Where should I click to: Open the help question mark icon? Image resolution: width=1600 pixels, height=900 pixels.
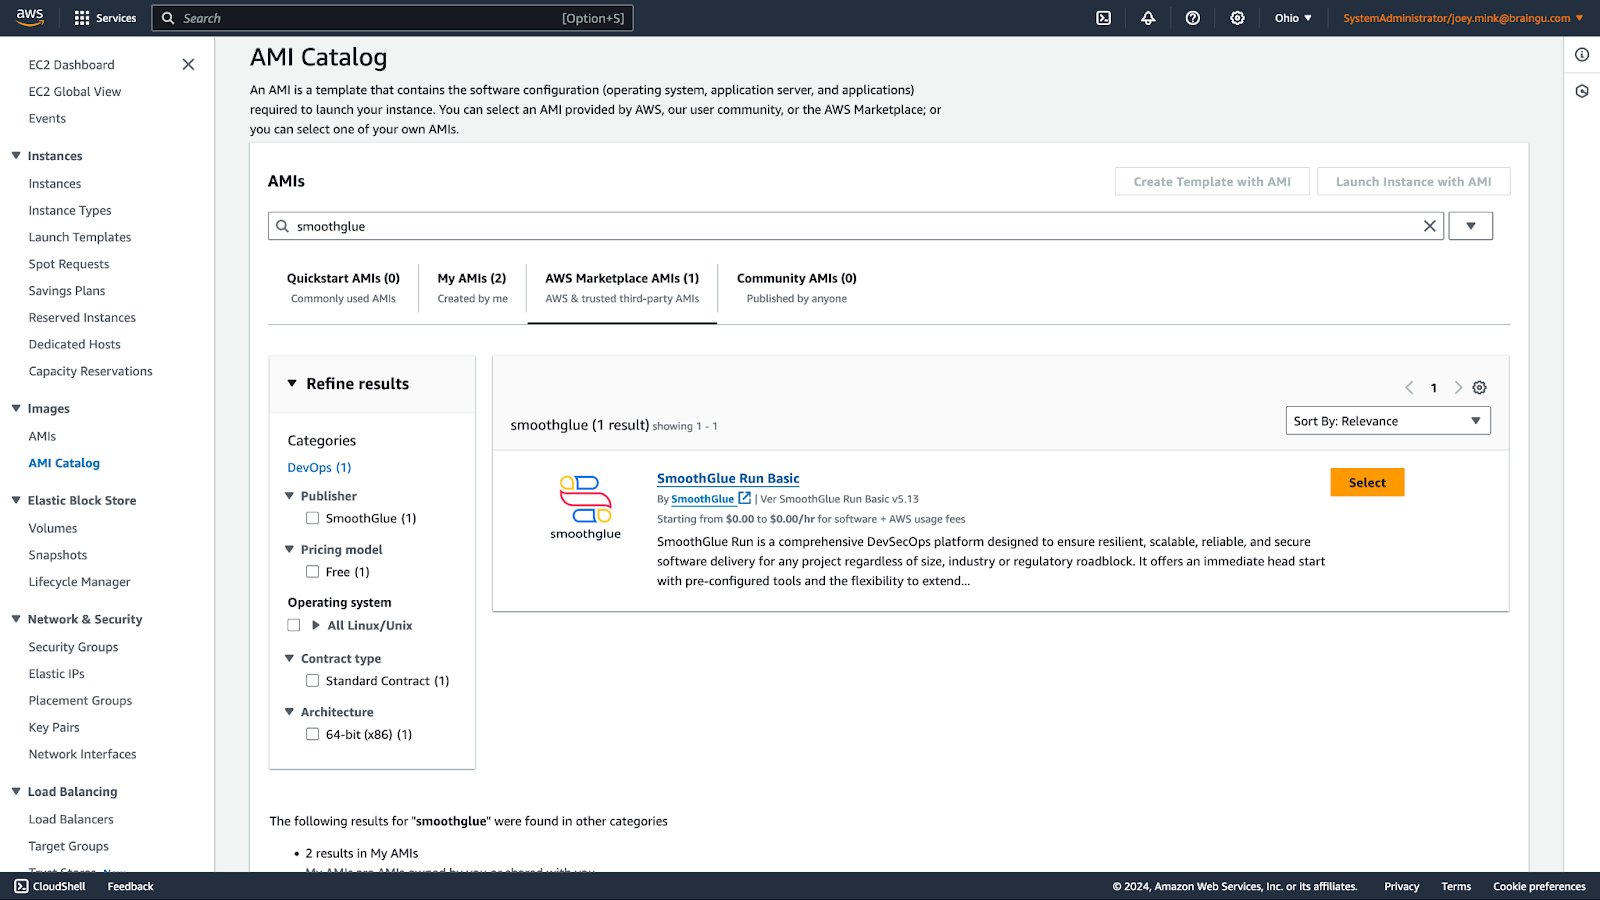(1193, 18)
